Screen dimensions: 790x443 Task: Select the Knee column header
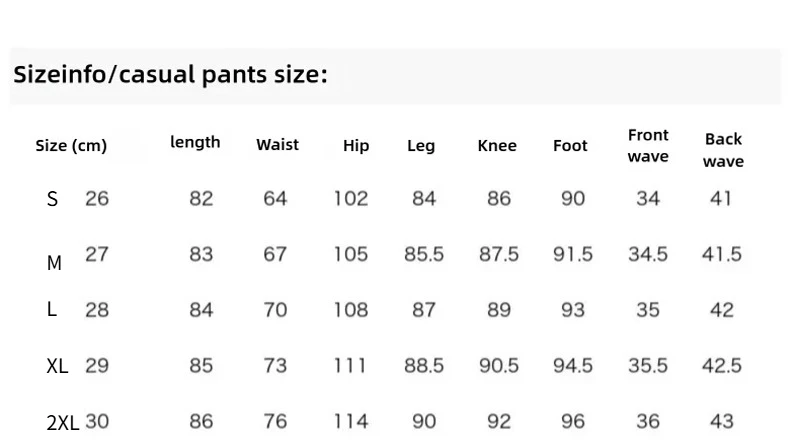pos(497,146)
